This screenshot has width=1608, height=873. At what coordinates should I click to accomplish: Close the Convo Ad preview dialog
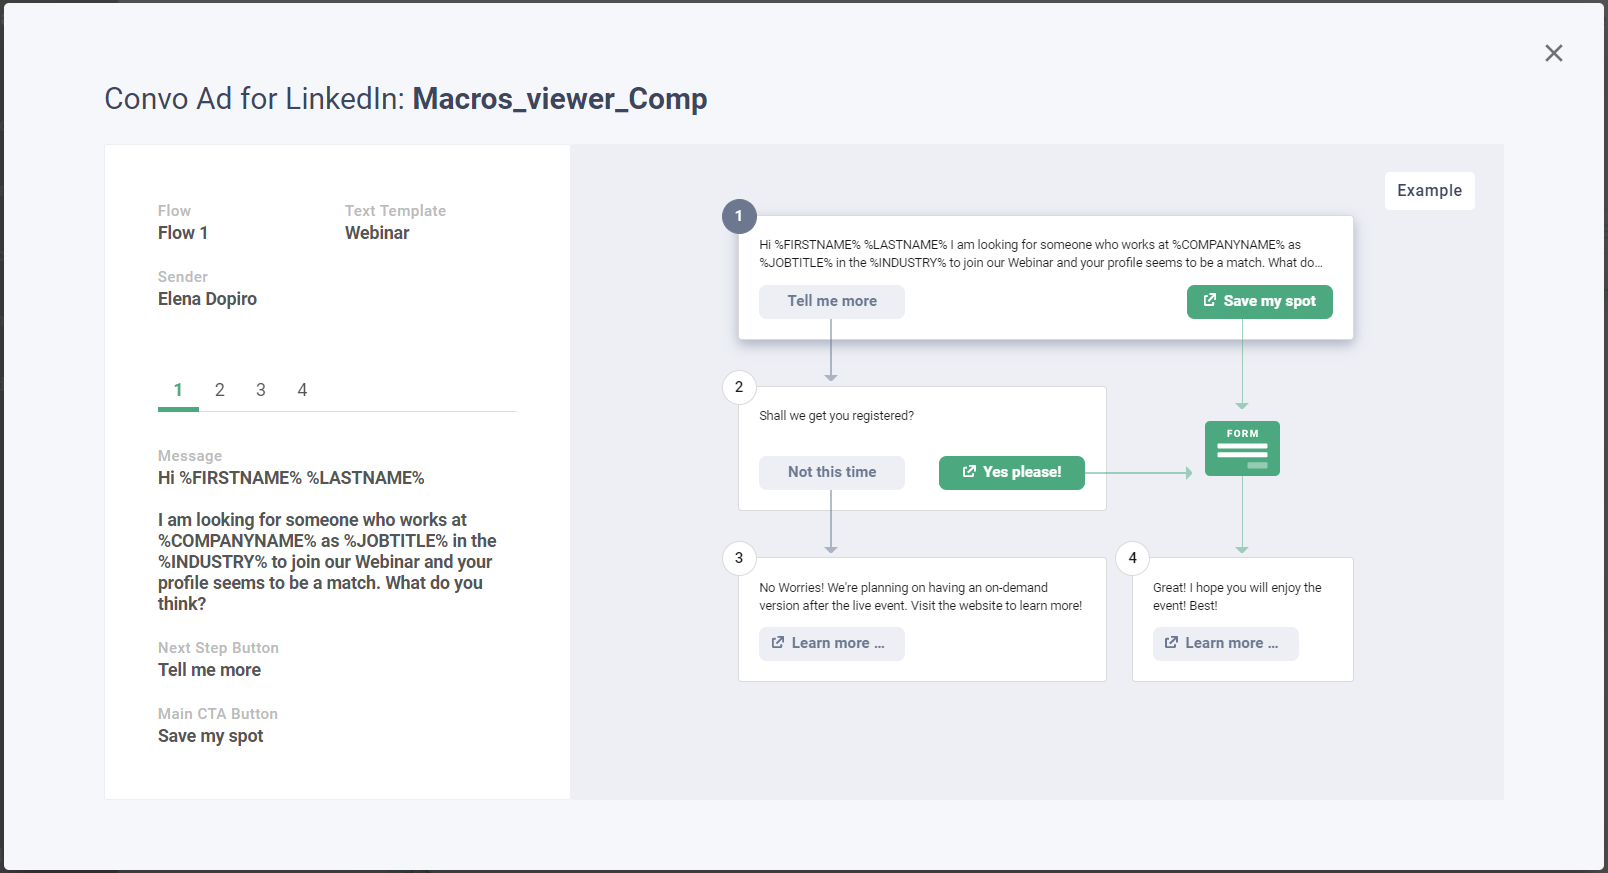pyautogui.click(x=1553, y=53)
